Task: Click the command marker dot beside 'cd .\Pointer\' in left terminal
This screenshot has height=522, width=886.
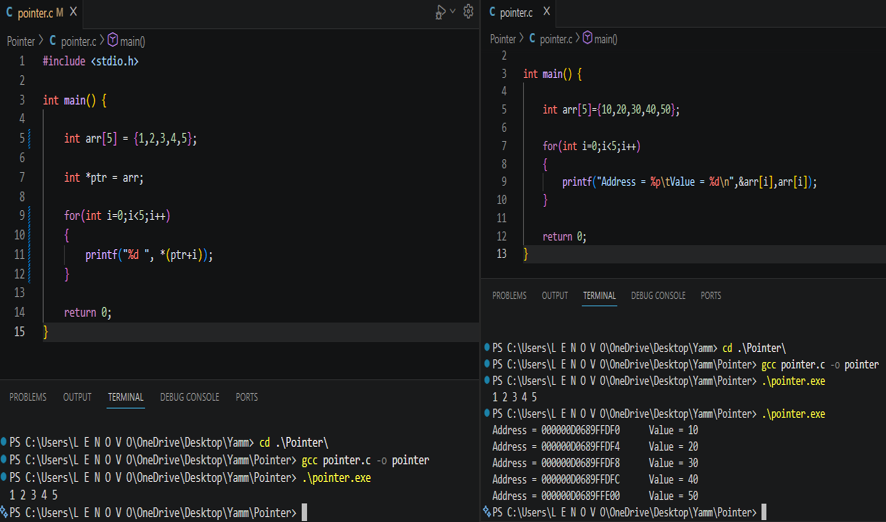Action: pos(4,441)
